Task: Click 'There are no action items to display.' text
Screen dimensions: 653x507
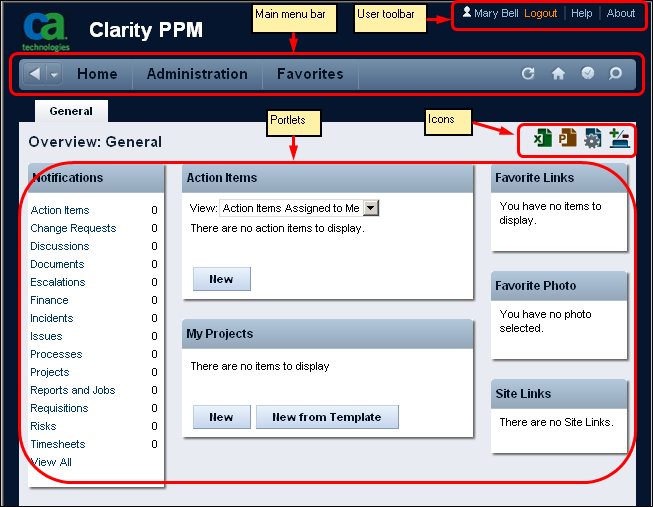Action: (x=277, y=228)
